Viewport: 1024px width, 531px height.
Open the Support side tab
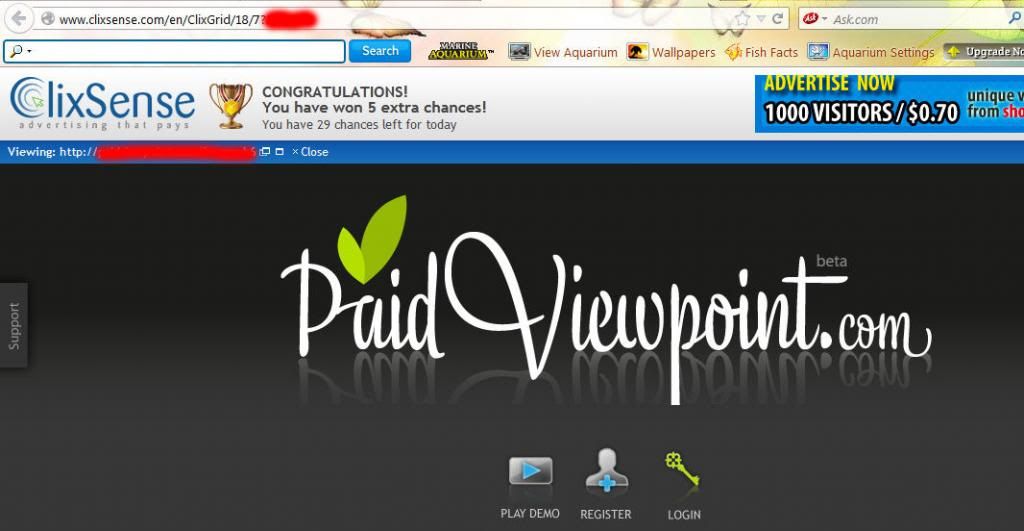(14, 325)
